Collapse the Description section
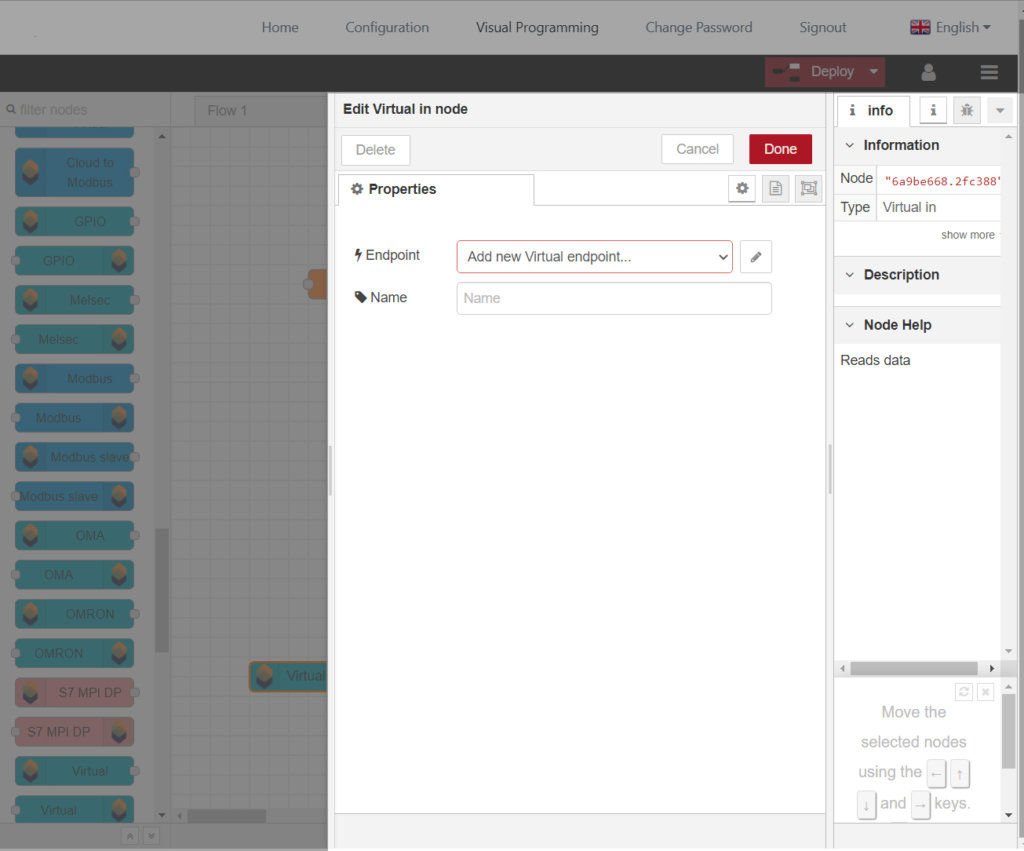1024x851 pixels. (x=850, y=274)
